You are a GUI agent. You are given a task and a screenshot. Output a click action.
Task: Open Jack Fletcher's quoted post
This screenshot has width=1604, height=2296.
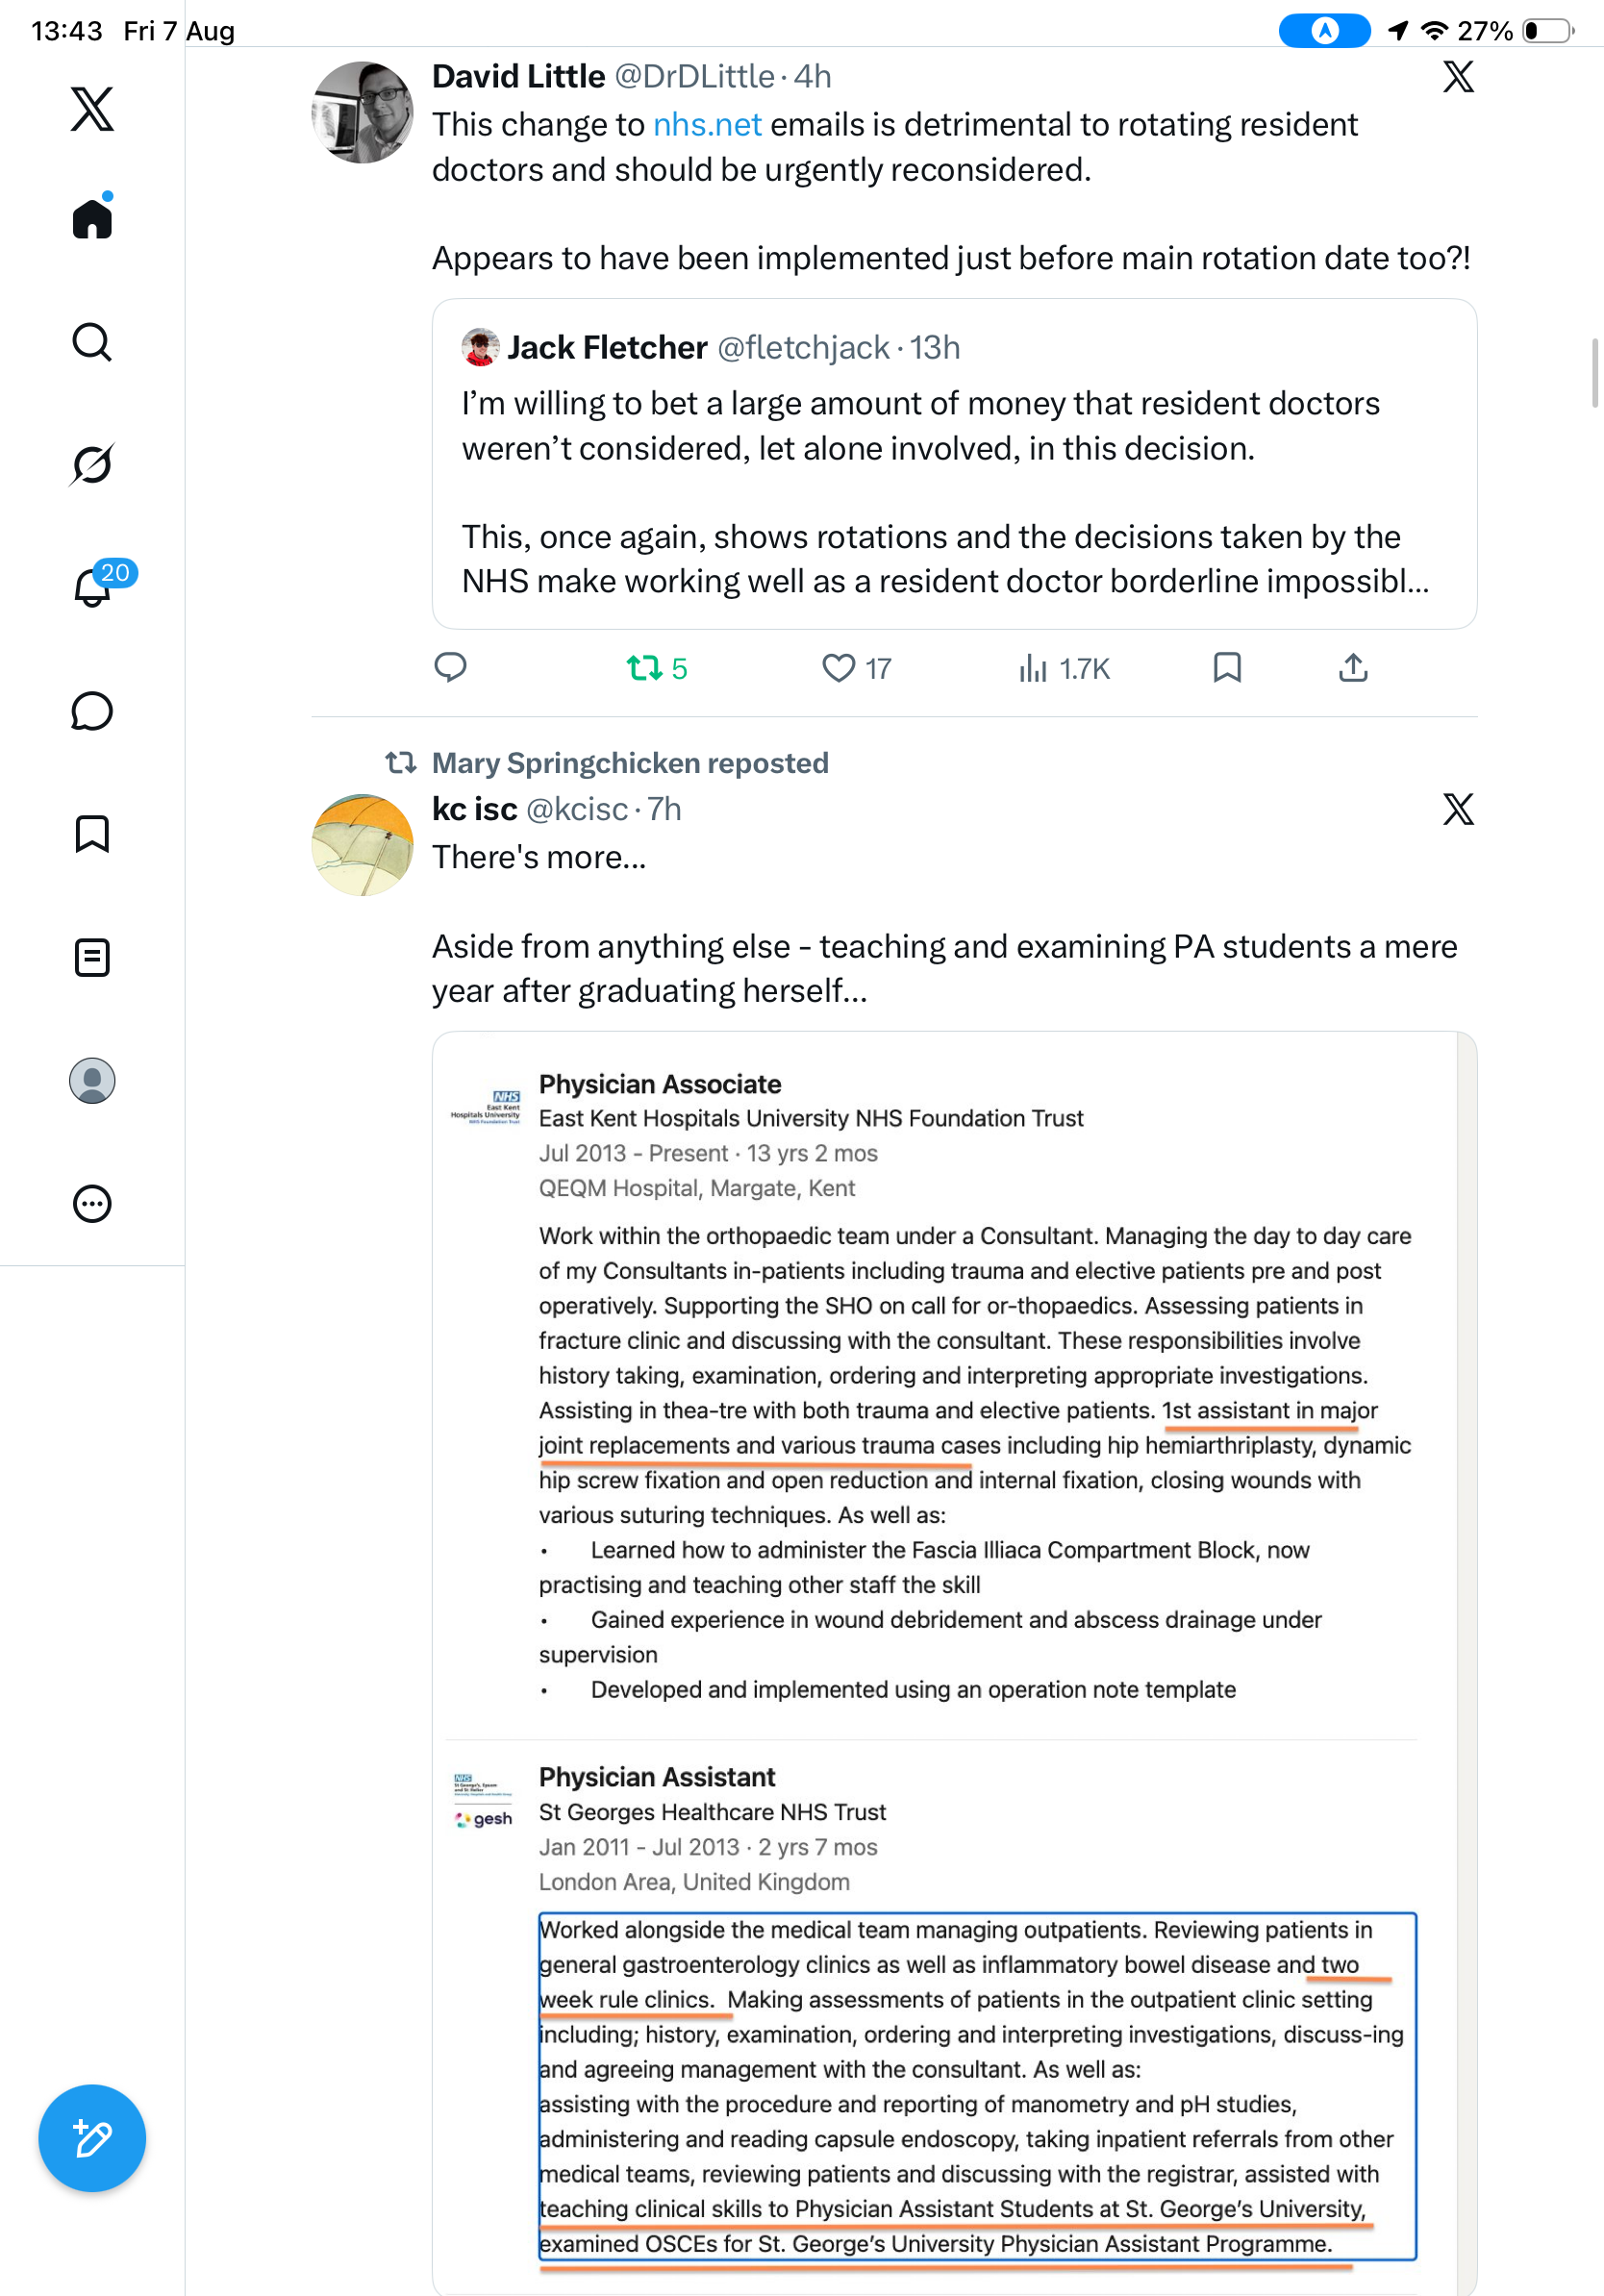coord(954,464)
